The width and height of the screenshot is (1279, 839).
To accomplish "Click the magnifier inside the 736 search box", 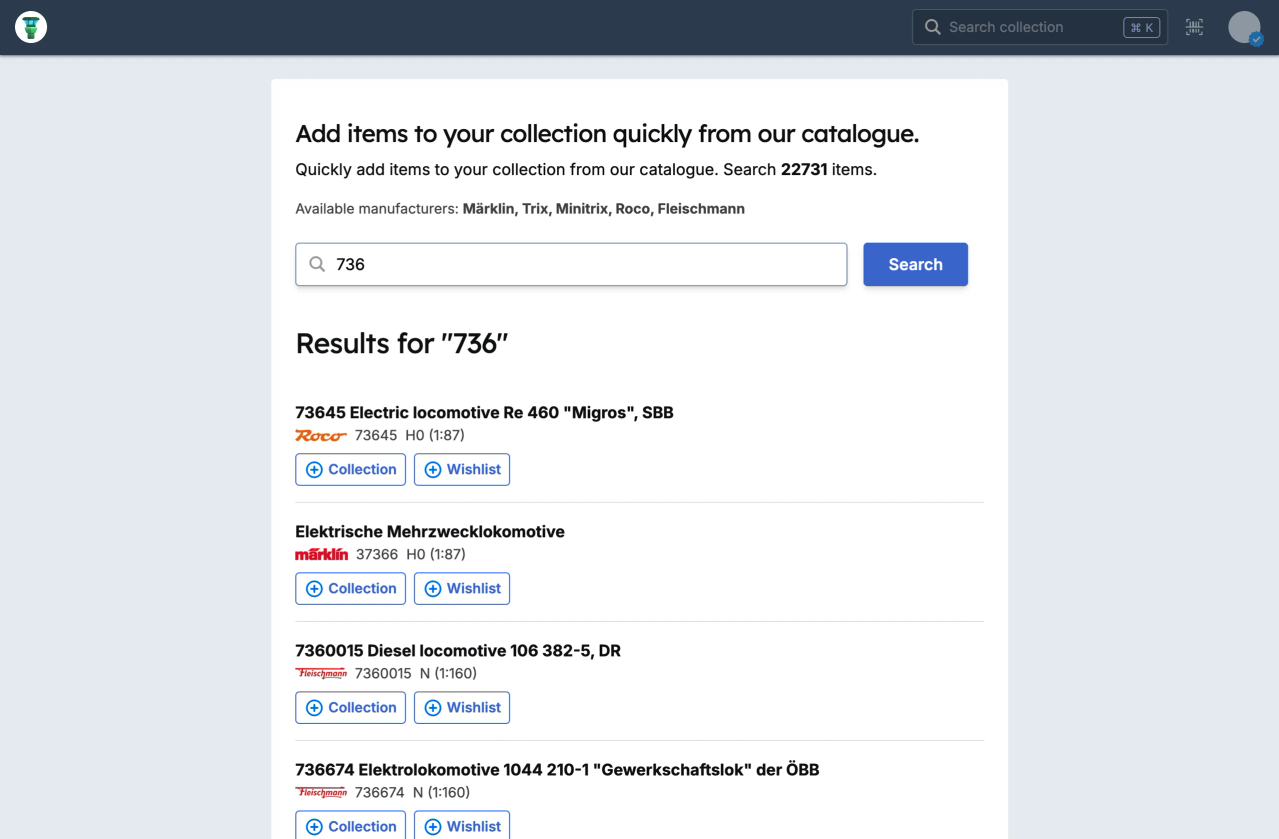I will coord(317,264).
